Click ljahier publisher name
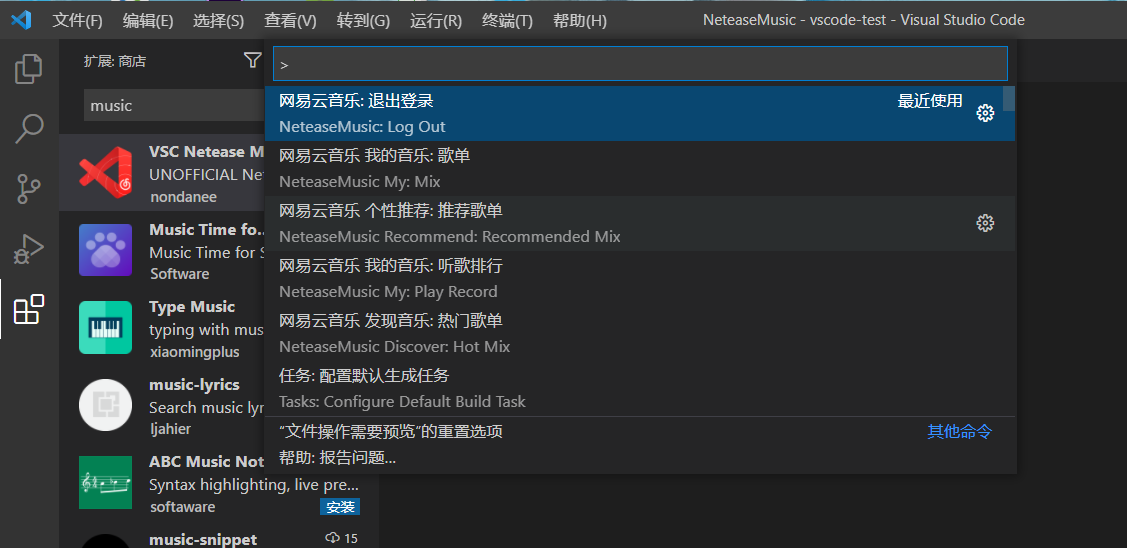The image size is (1127, 548). coord(170,429)
